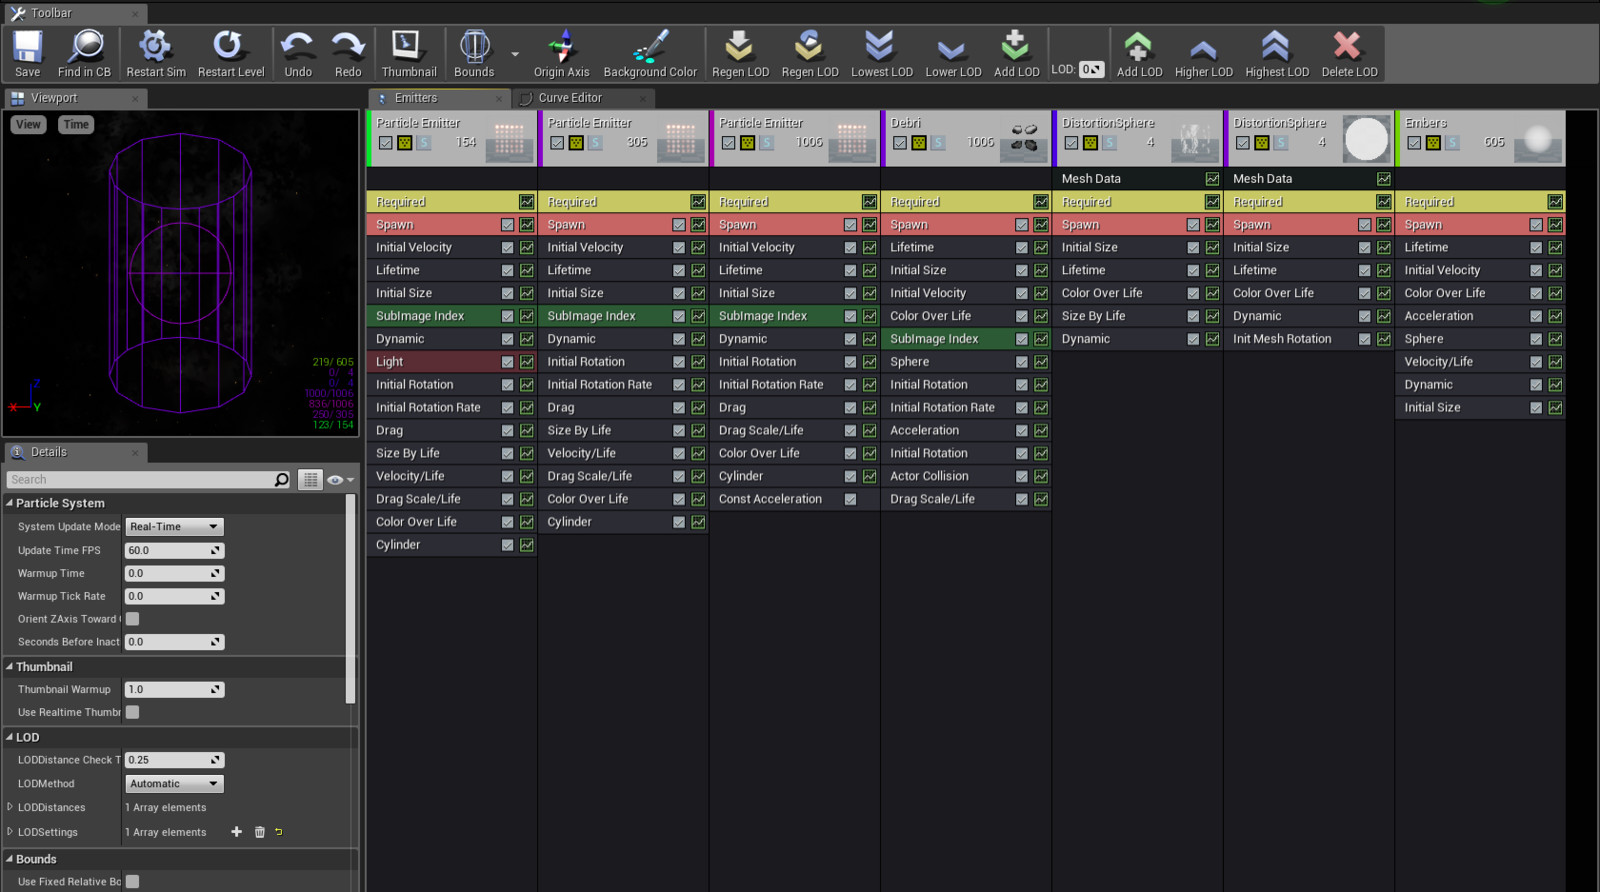Select Sphere module in Debri emitter
Screen dimensions: 1600x892
click(x=966, y=362)
